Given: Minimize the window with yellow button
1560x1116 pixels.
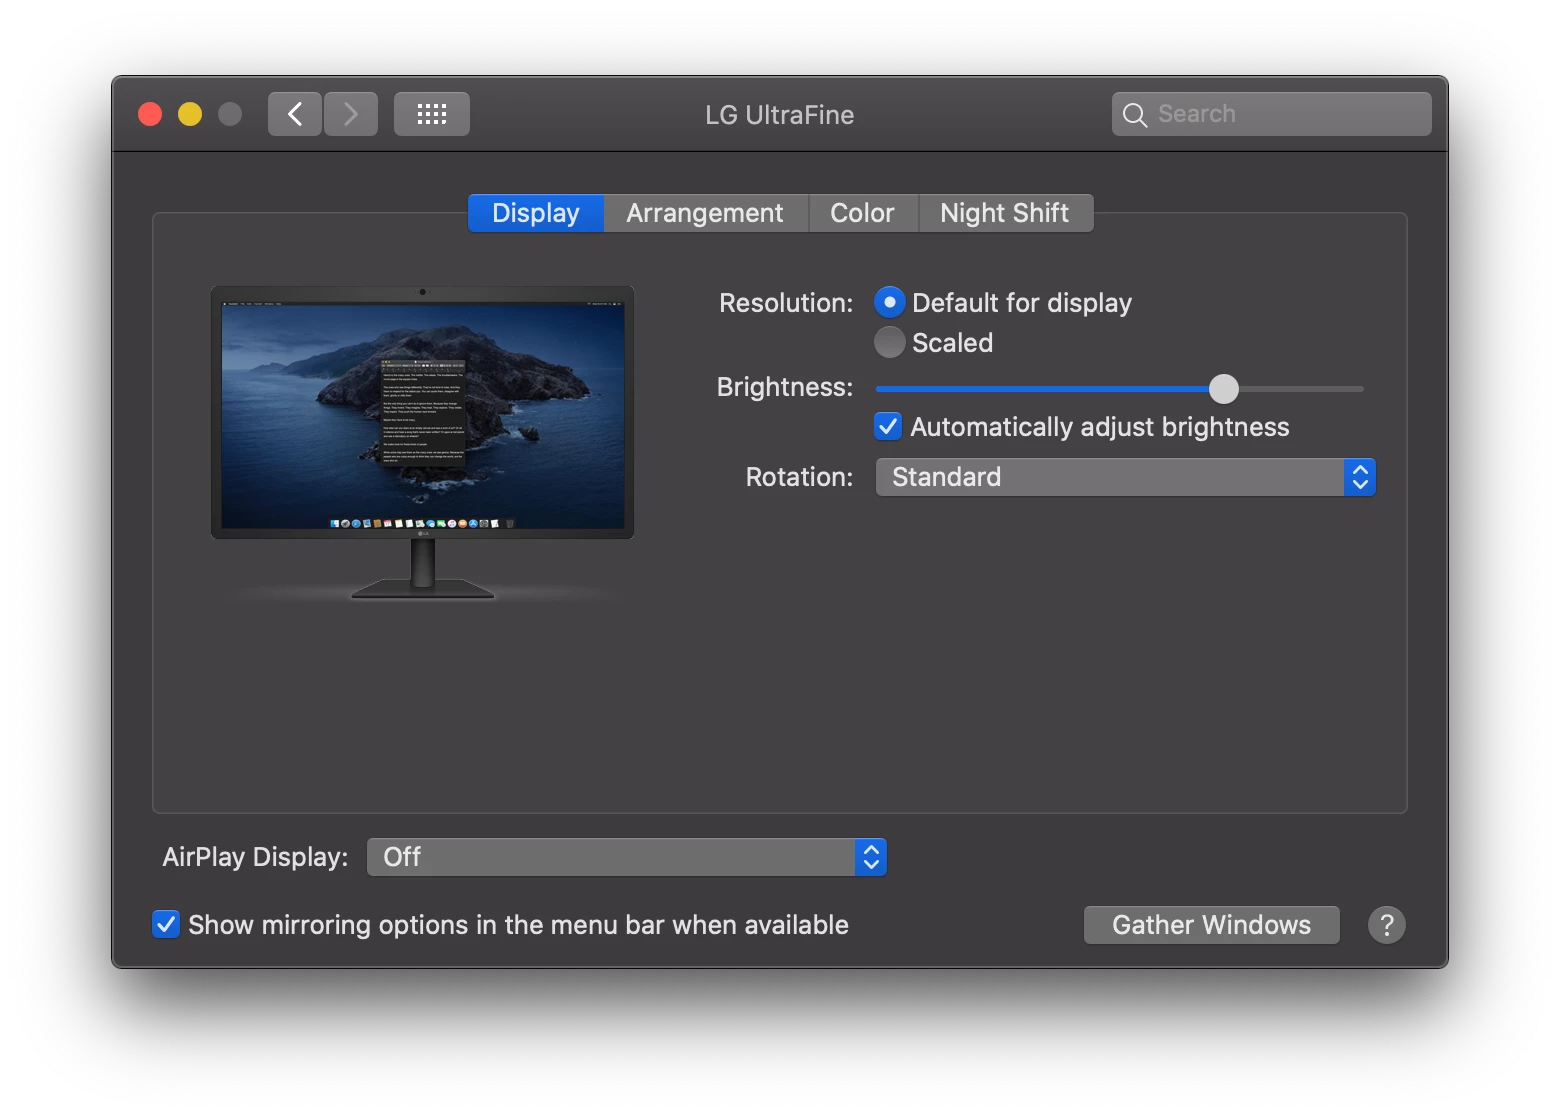Looking at the screenshot, I should pos(190,114).
